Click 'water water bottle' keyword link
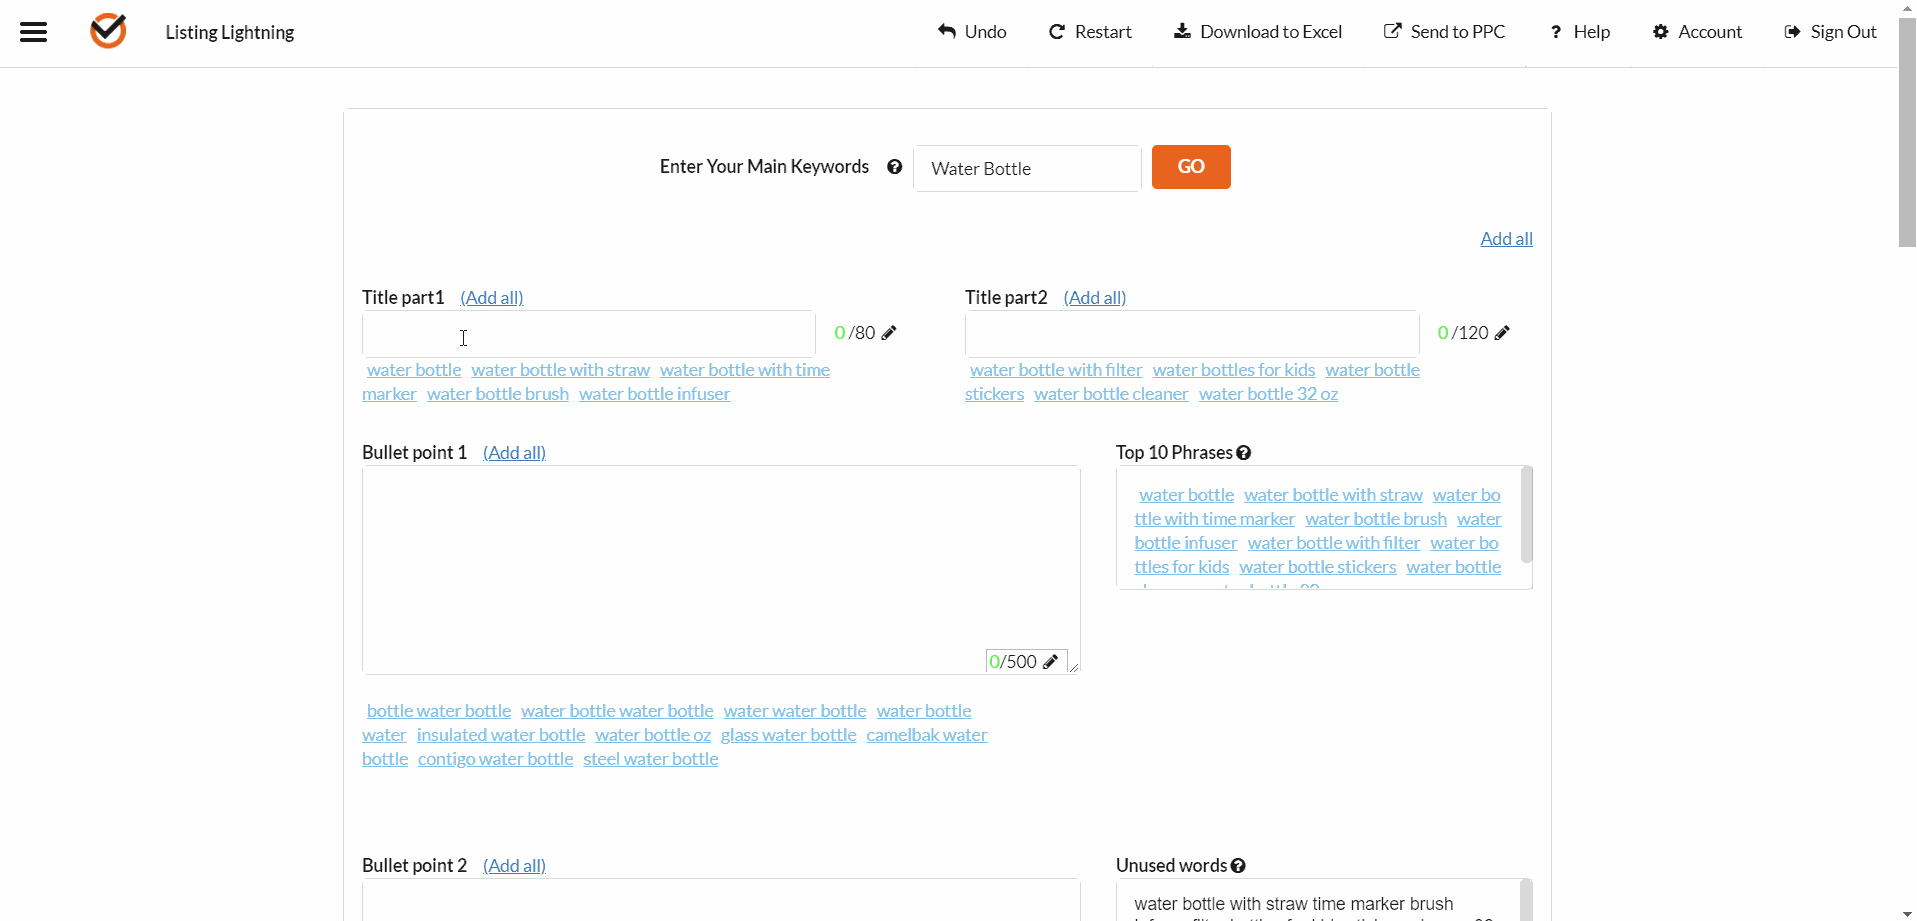 point(795,711)
